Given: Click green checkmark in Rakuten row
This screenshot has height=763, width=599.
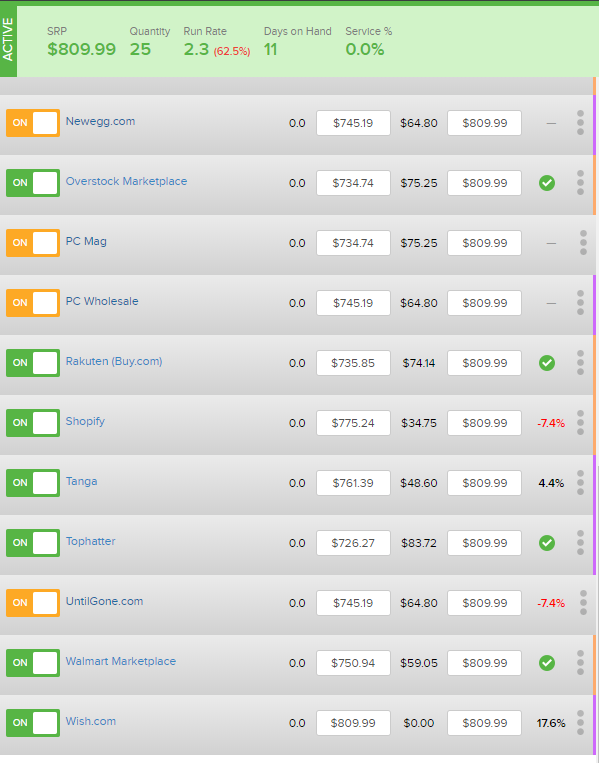Looking at the screenshot, I should pos(547,363).
